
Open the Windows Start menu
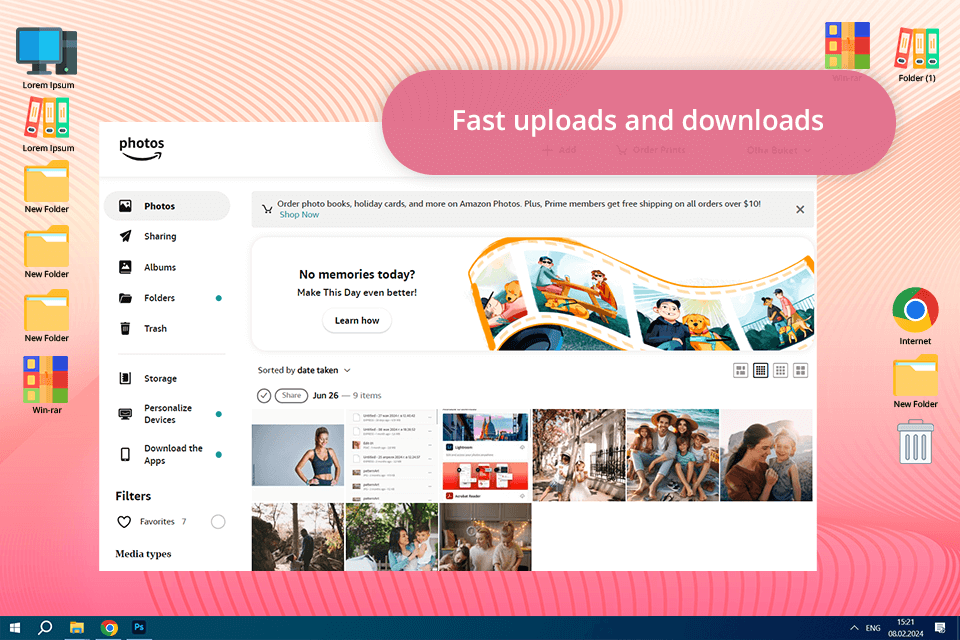click(x=15, y=628)
